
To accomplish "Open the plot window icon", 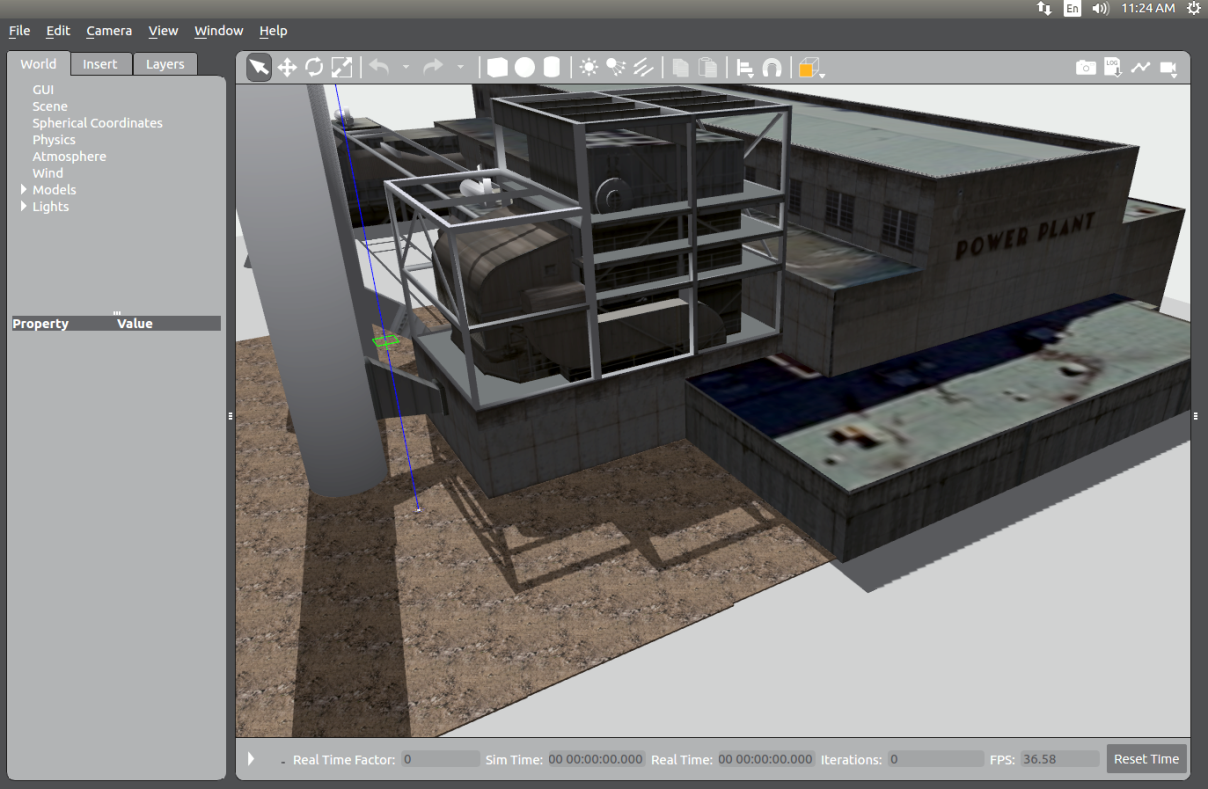I will [1140, 67].
